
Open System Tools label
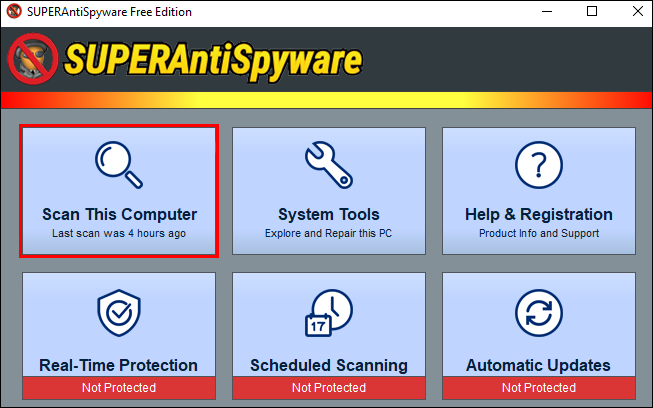[x=329, y=214]
